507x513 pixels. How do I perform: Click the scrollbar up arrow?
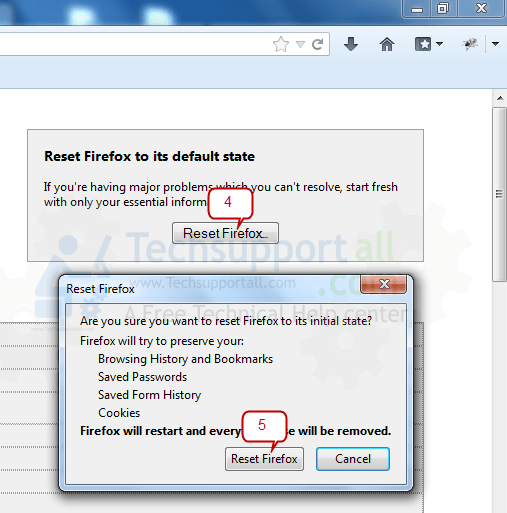pyautogui.click(x=500, y=98)
